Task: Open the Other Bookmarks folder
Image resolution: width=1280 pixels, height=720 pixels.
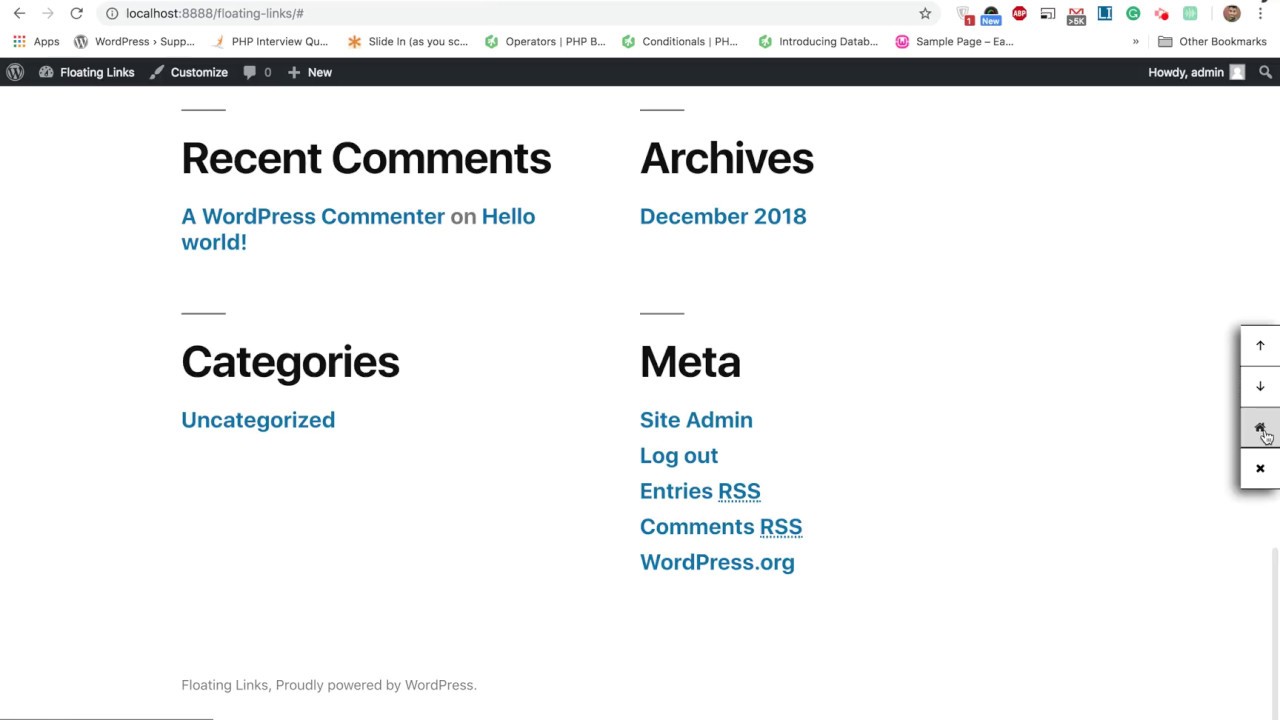Action: (1212, 42)
